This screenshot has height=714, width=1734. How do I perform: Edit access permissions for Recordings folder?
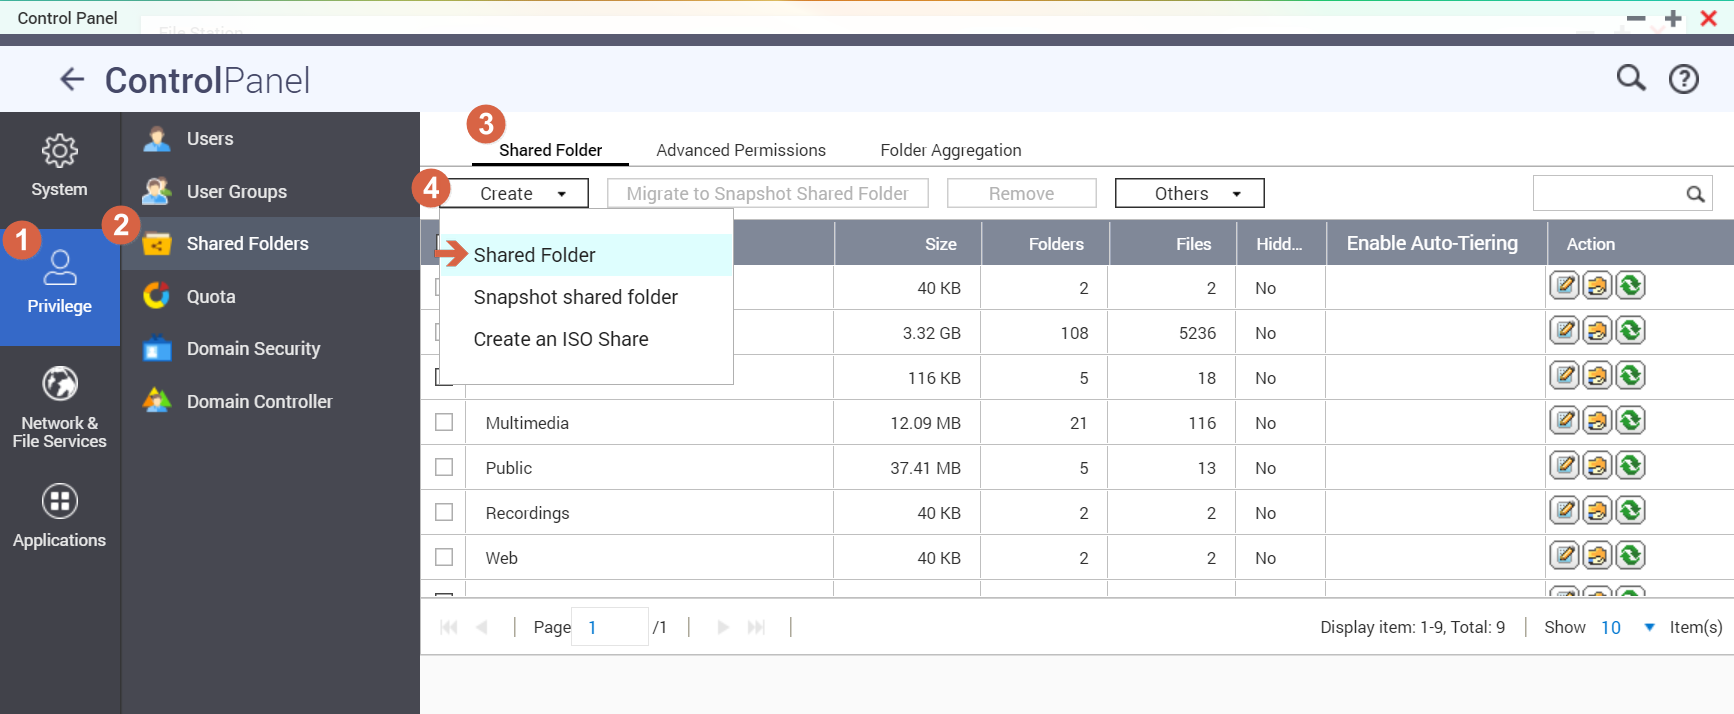(1597, 511)
